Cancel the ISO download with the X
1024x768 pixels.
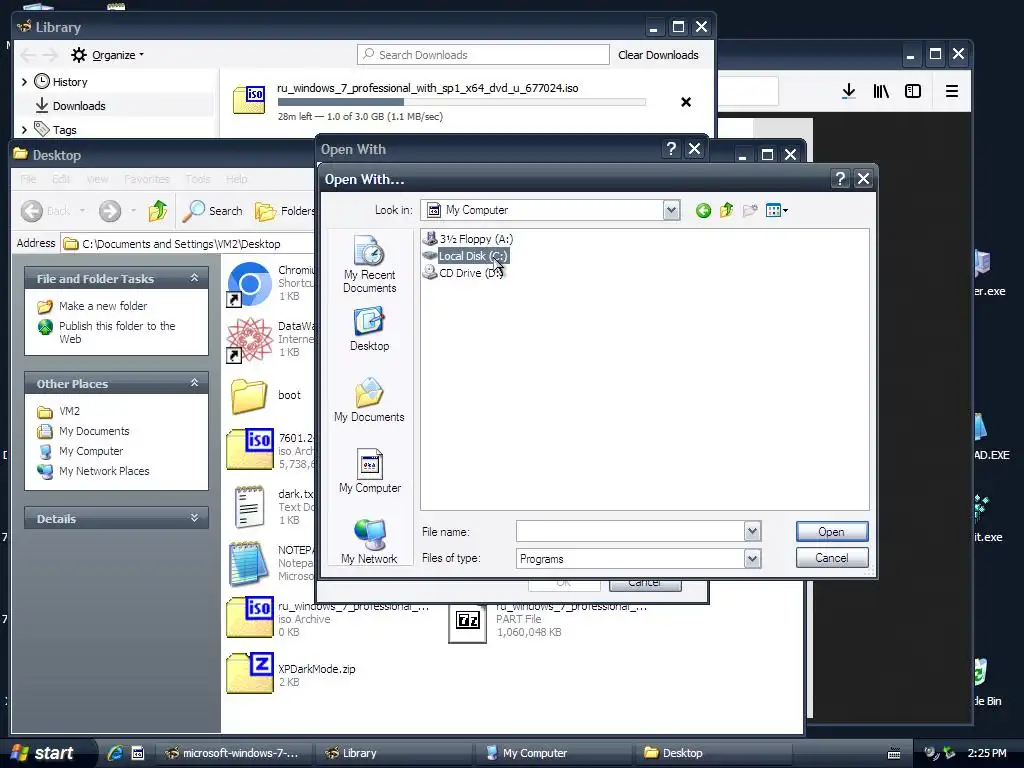coord(686,102)
